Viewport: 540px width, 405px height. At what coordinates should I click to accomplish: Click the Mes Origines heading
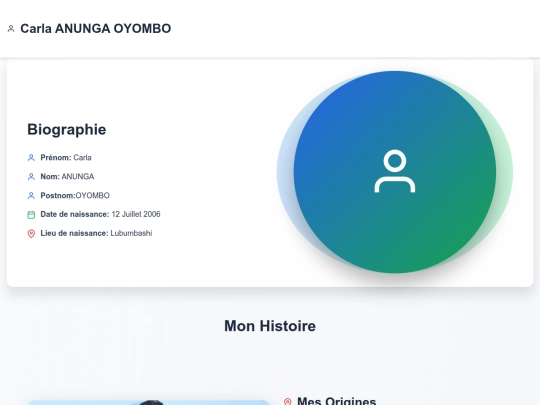[x=336, y=401]
